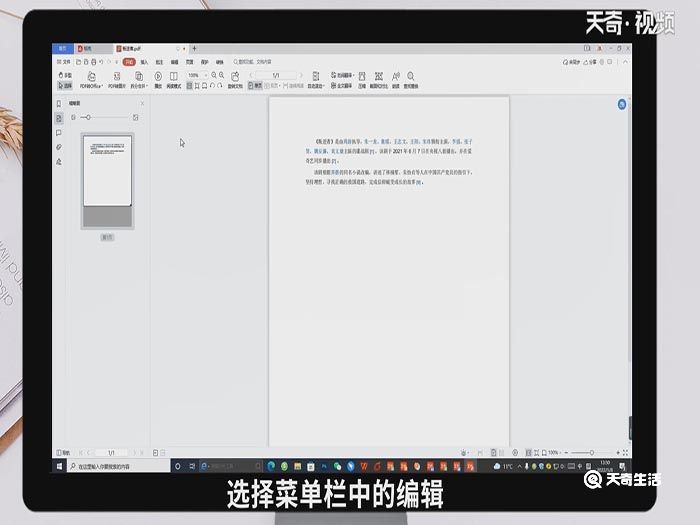
Task: Click the zoom in magnifier icon
Action: pyautogui.click(x=221, y=75)
